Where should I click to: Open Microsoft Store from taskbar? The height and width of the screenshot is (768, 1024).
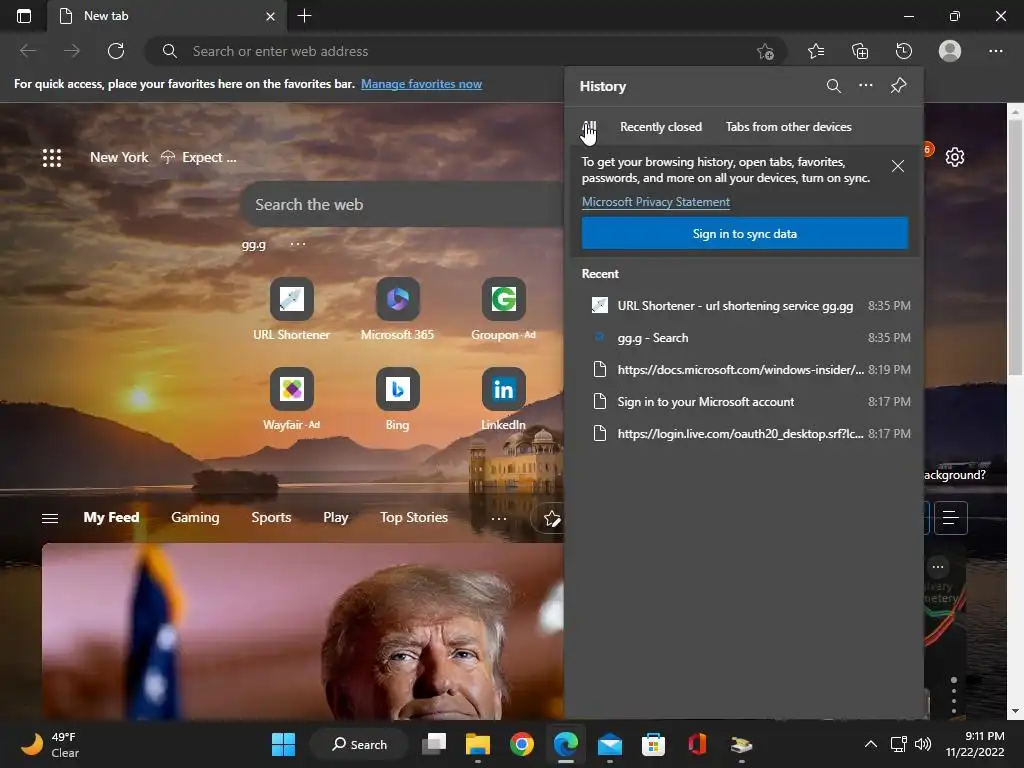coord(653,744)
